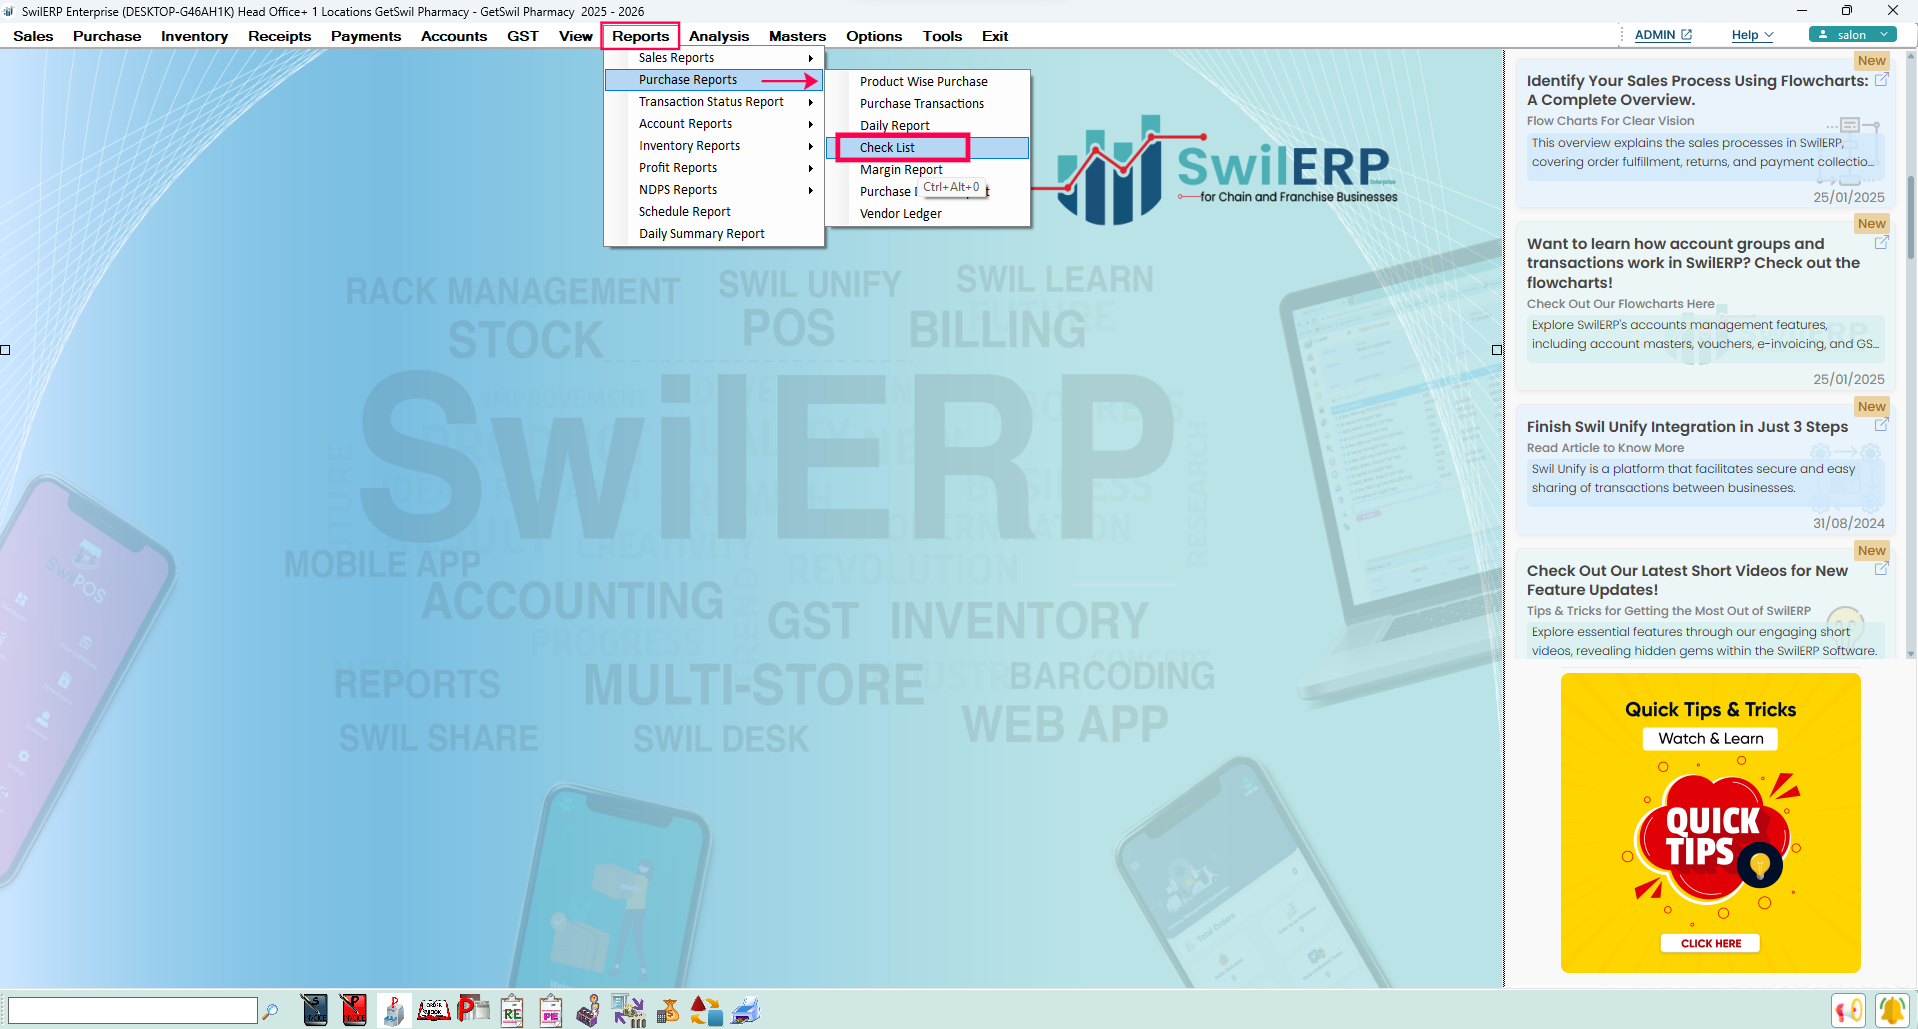Open Purchase Invoice icon in bottom toolbar

coord(353,1010)
